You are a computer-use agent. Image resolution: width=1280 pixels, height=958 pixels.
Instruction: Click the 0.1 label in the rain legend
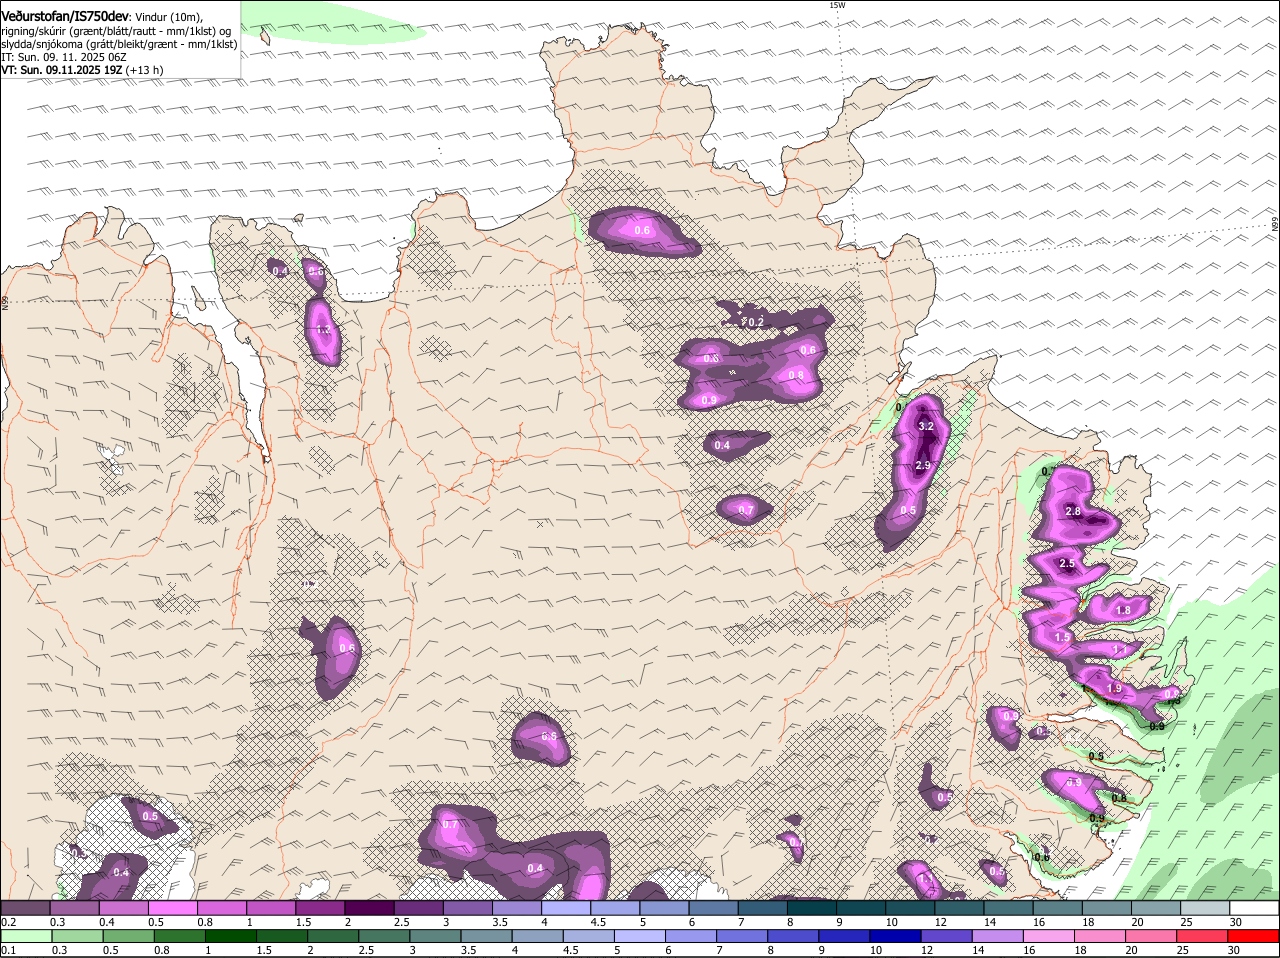click(x=8, y=950)
